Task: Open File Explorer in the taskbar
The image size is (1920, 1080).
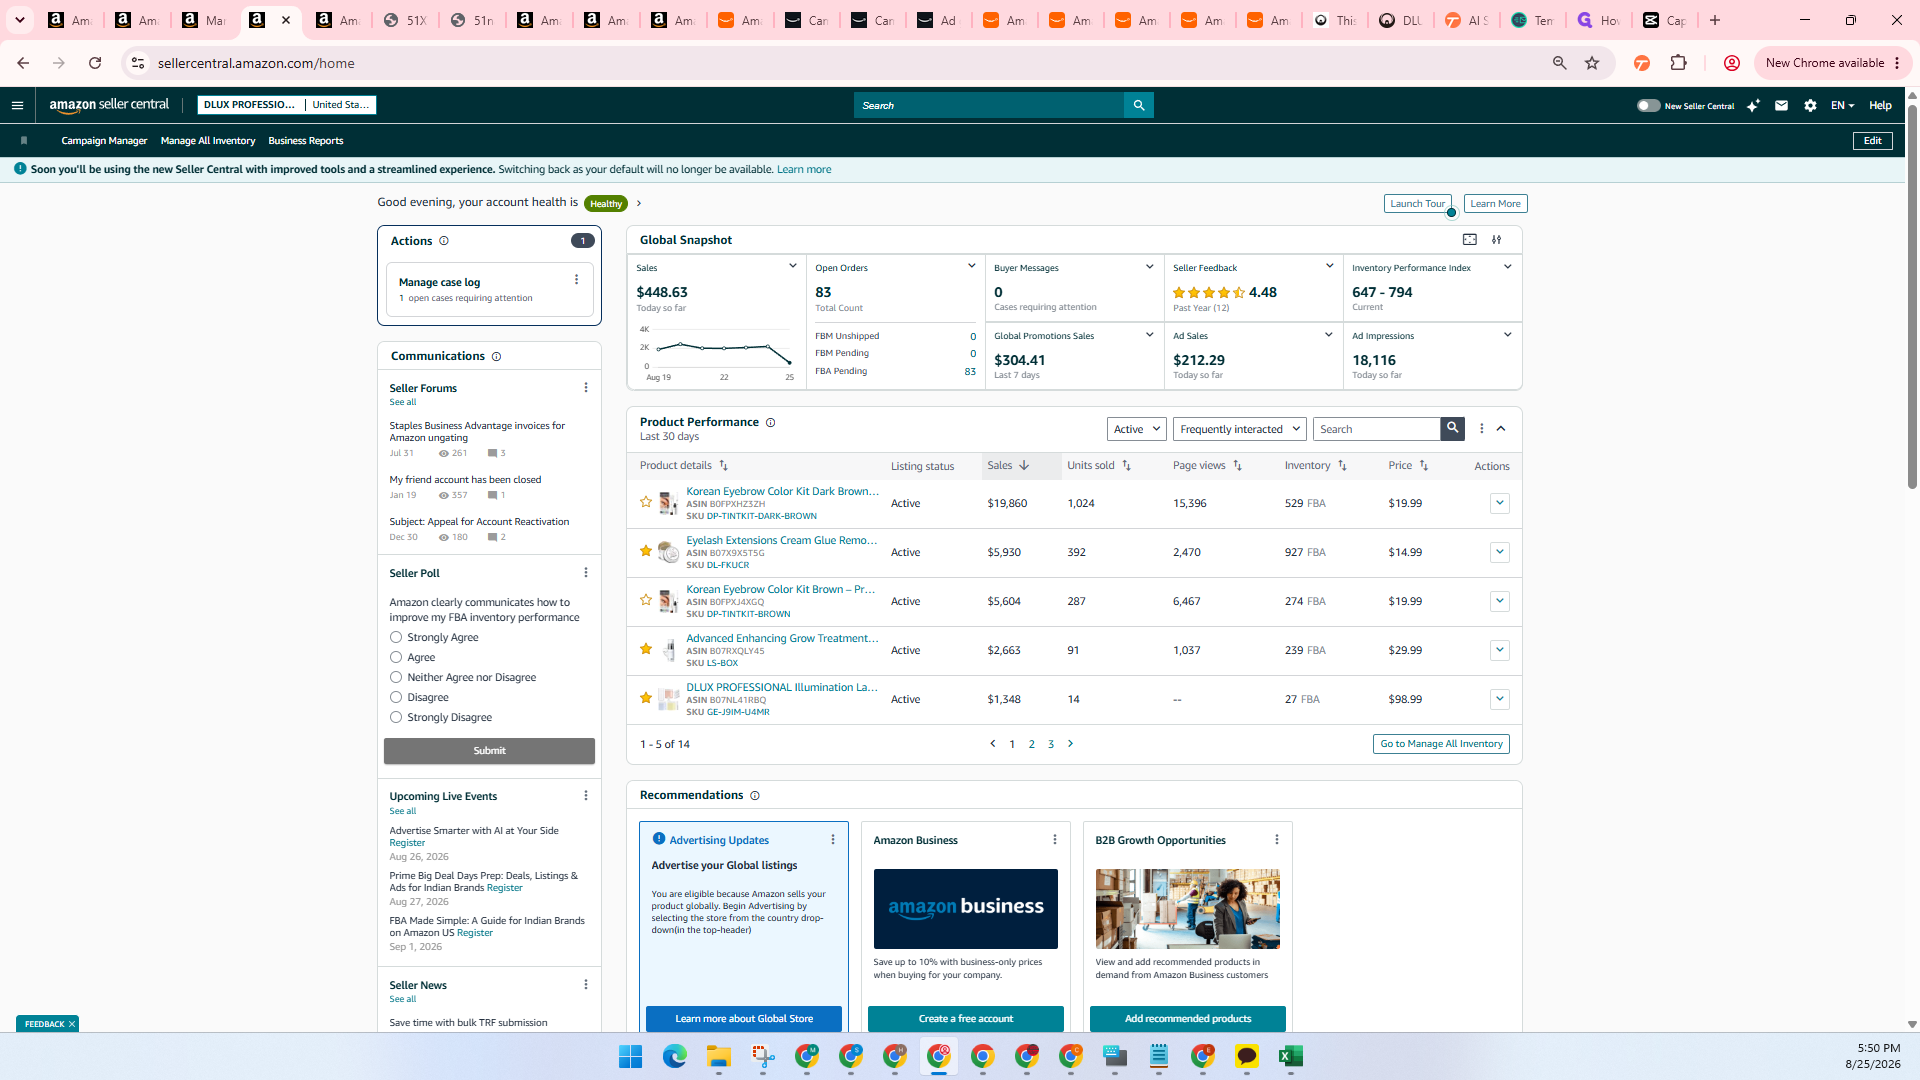Action: 718,1056
